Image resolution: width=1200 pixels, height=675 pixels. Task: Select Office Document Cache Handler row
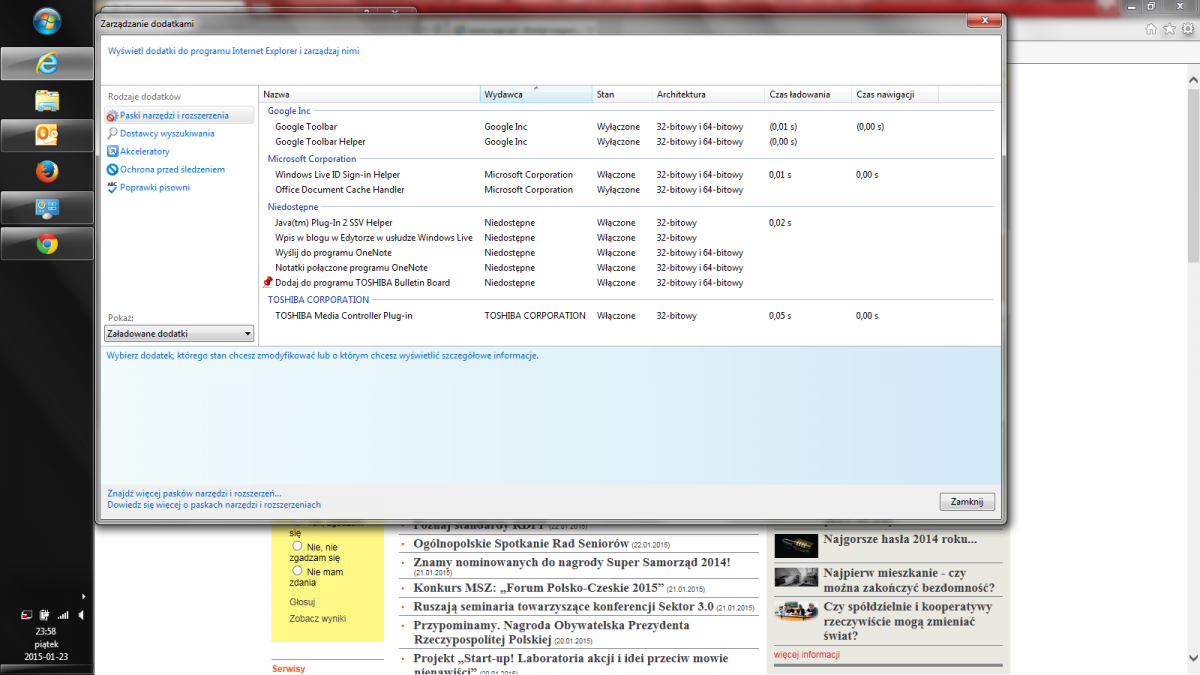[628, 190]
